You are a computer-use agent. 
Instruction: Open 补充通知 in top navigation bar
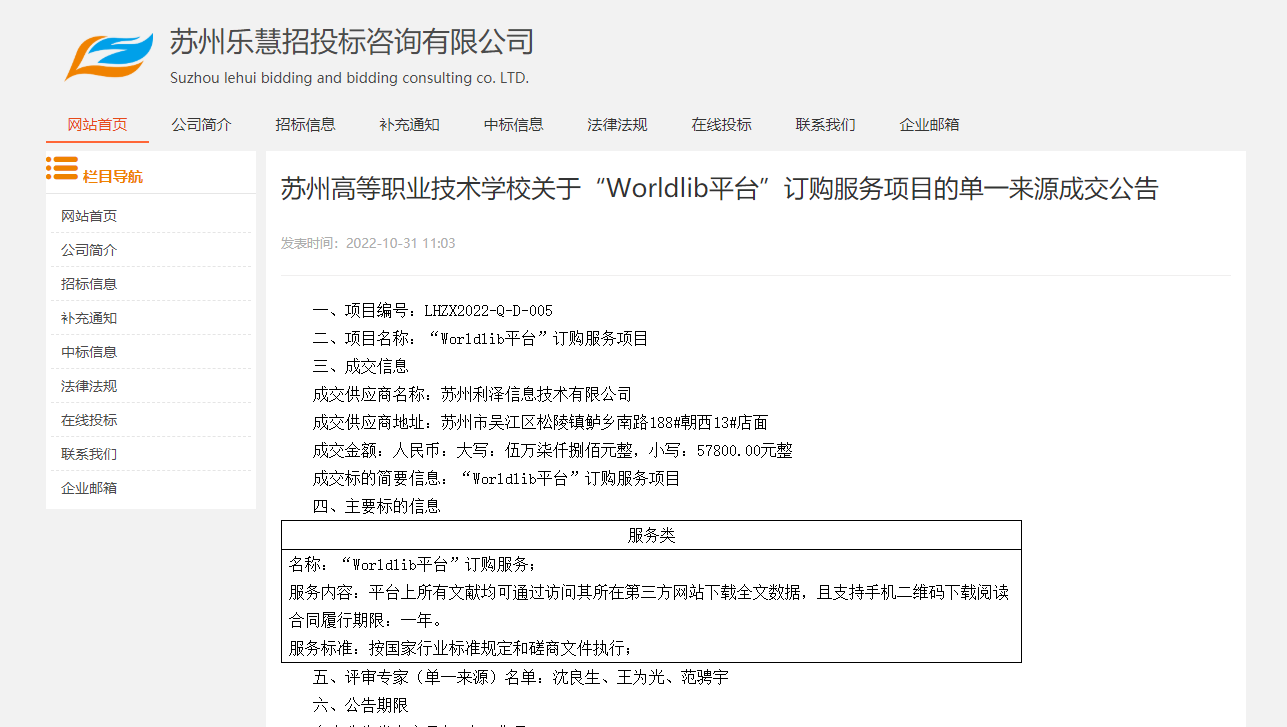pyautogui.click(x=409, y=125)
